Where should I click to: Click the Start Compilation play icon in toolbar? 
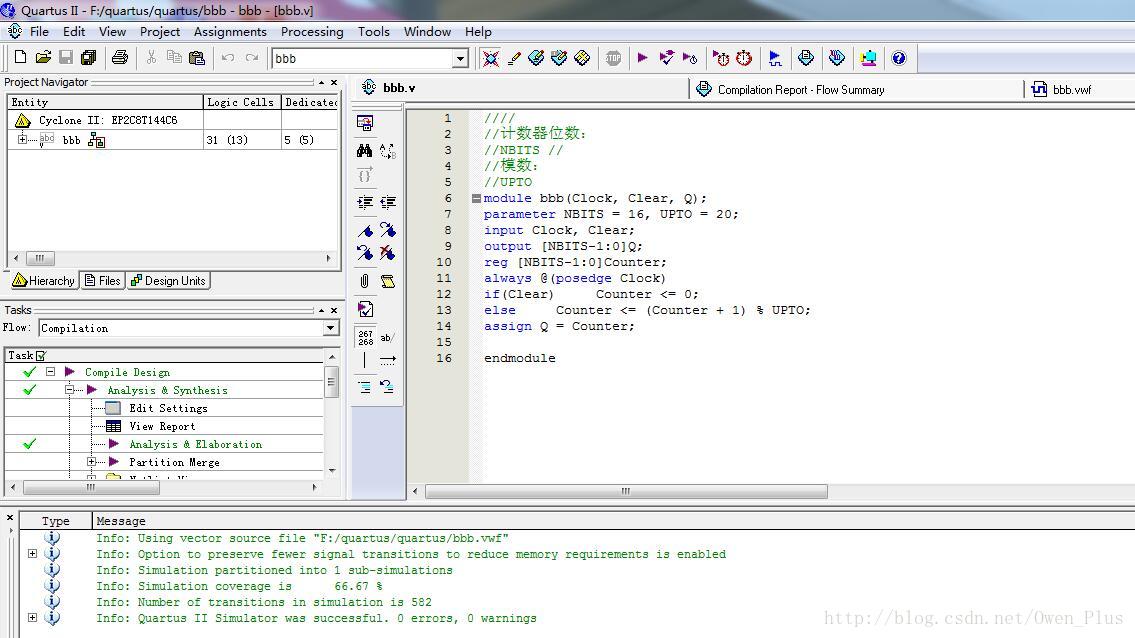643,58
